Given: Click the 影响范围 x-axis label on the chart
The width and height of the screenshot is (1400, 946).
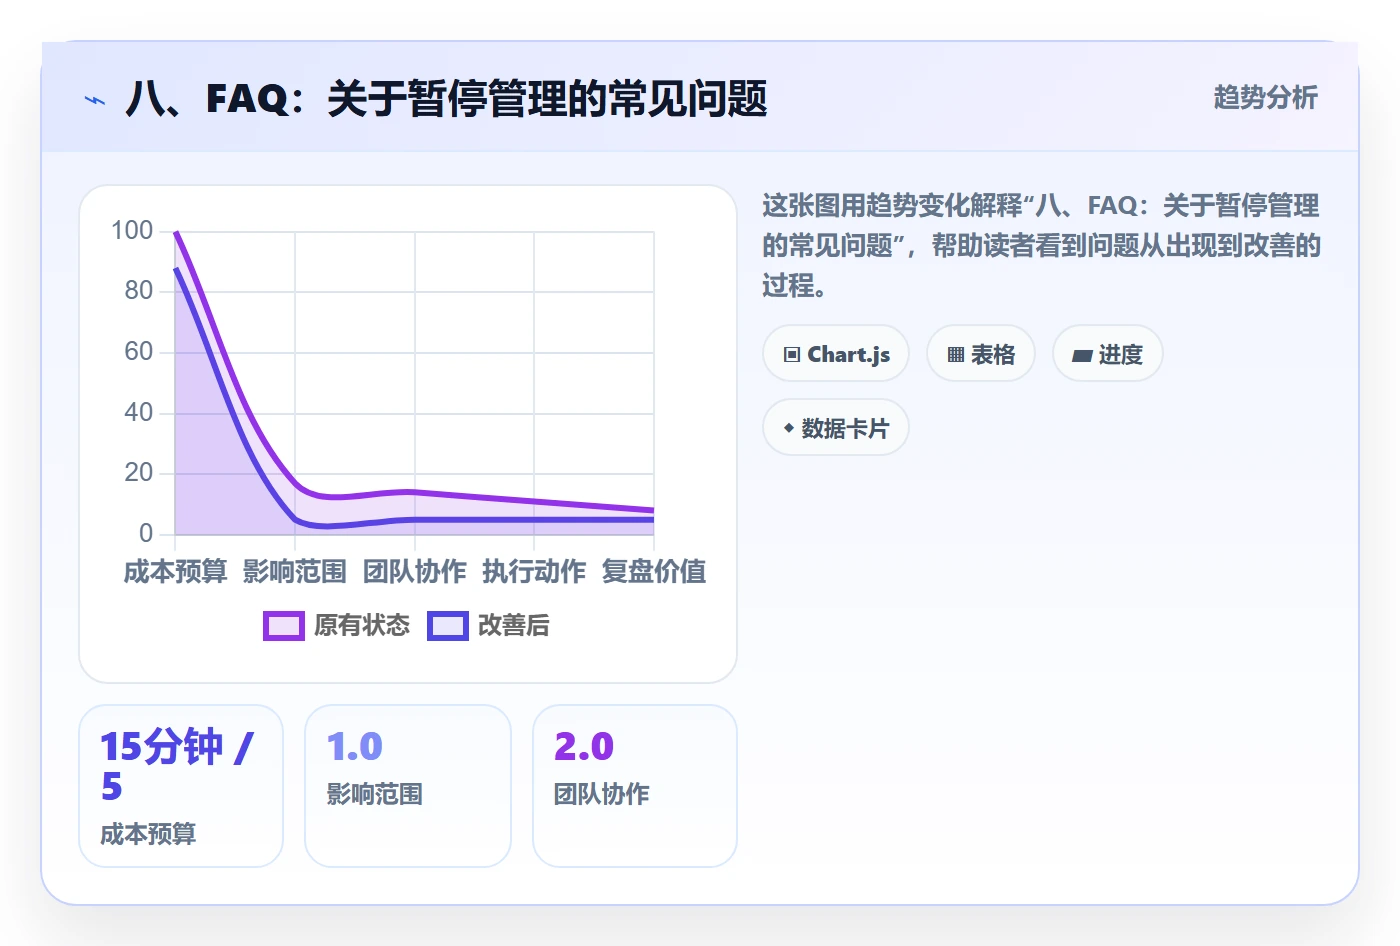Looking at the screenshot, I should point(295,572).
